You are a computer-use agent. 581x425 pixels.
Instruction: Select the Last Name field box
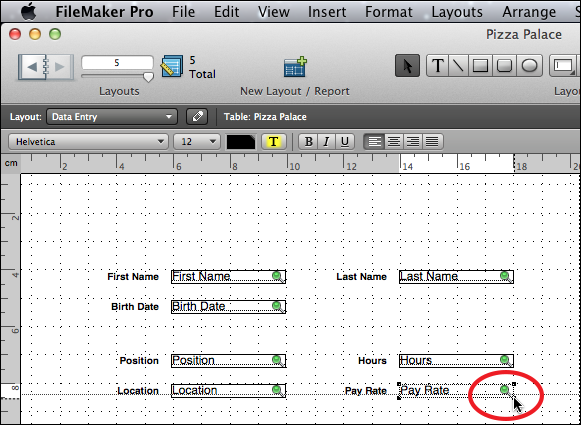(456, 277)
